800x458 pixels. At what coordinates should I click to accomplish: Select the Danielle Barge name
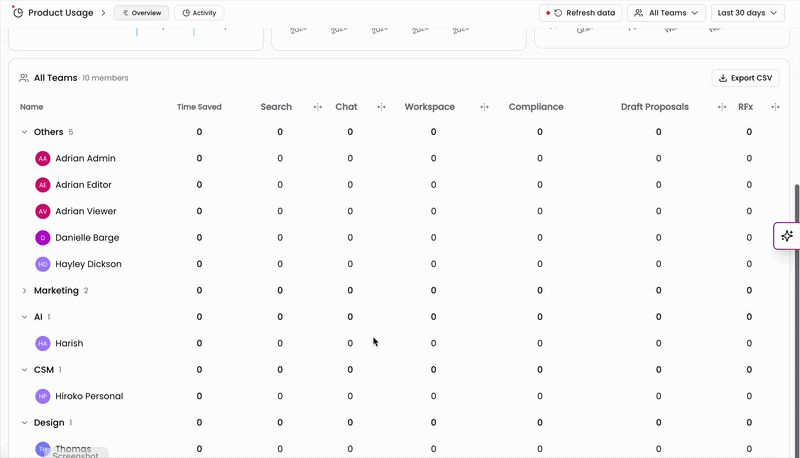click(87, 238)
